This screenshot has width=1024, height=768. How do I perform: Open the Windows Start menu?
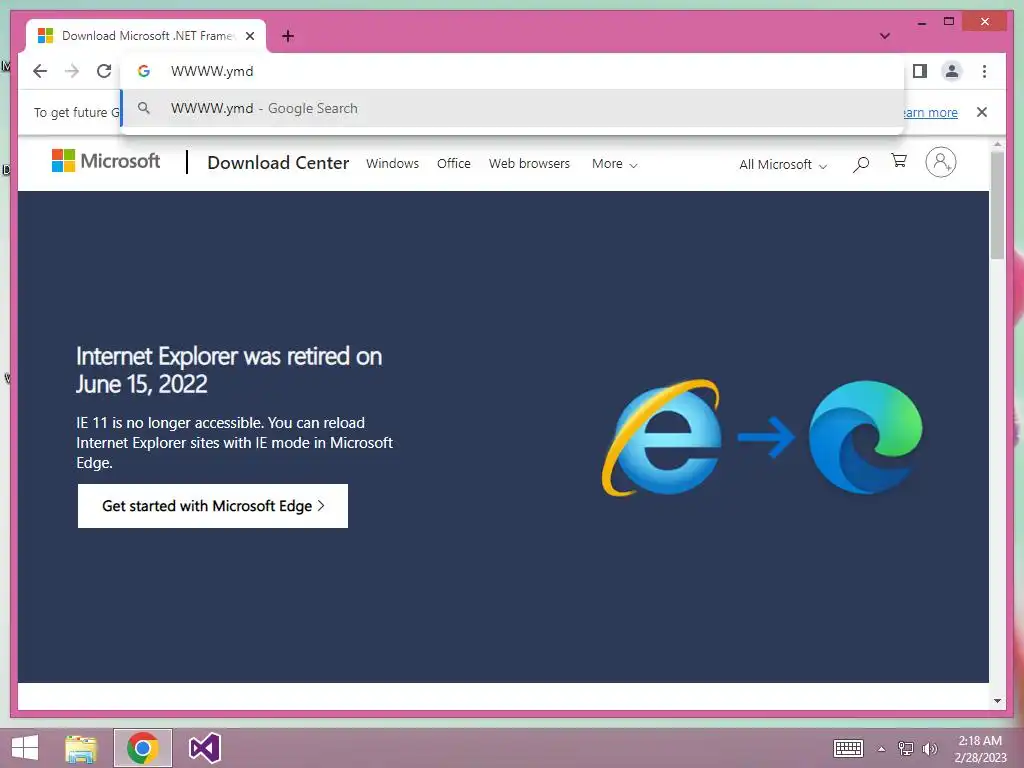pos(25,748)
